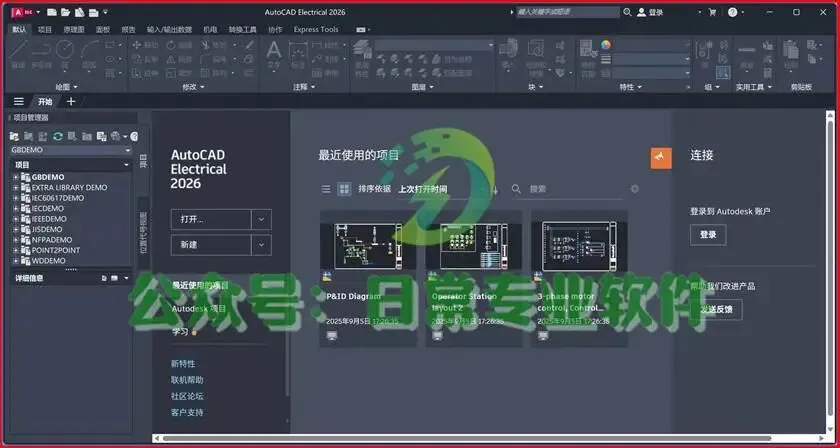Open the 社区论坛 link
Image resolution: width=840 pixels, height=448 pixels.
(187, 397)
